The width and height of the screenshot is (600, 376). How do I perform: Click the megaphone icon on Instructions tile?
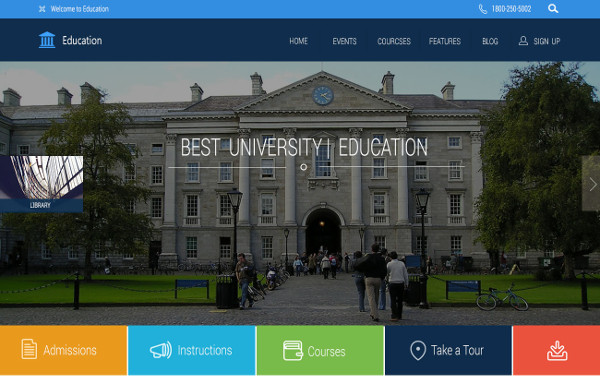(x=161, y=350)
